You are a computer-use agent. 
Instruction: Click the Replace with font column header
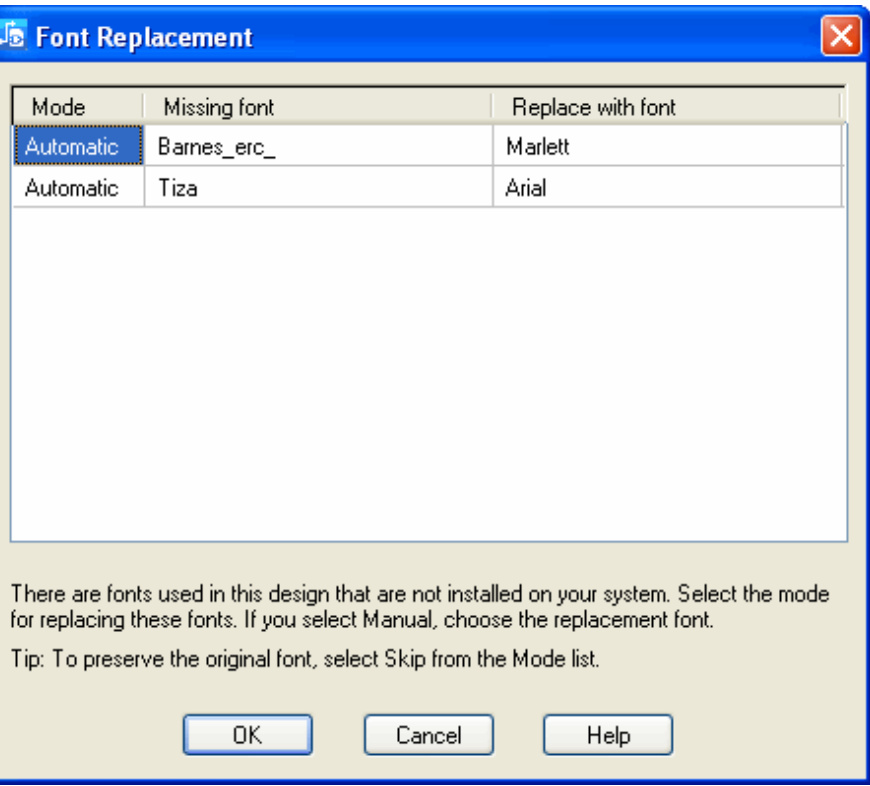click(594, 107)
